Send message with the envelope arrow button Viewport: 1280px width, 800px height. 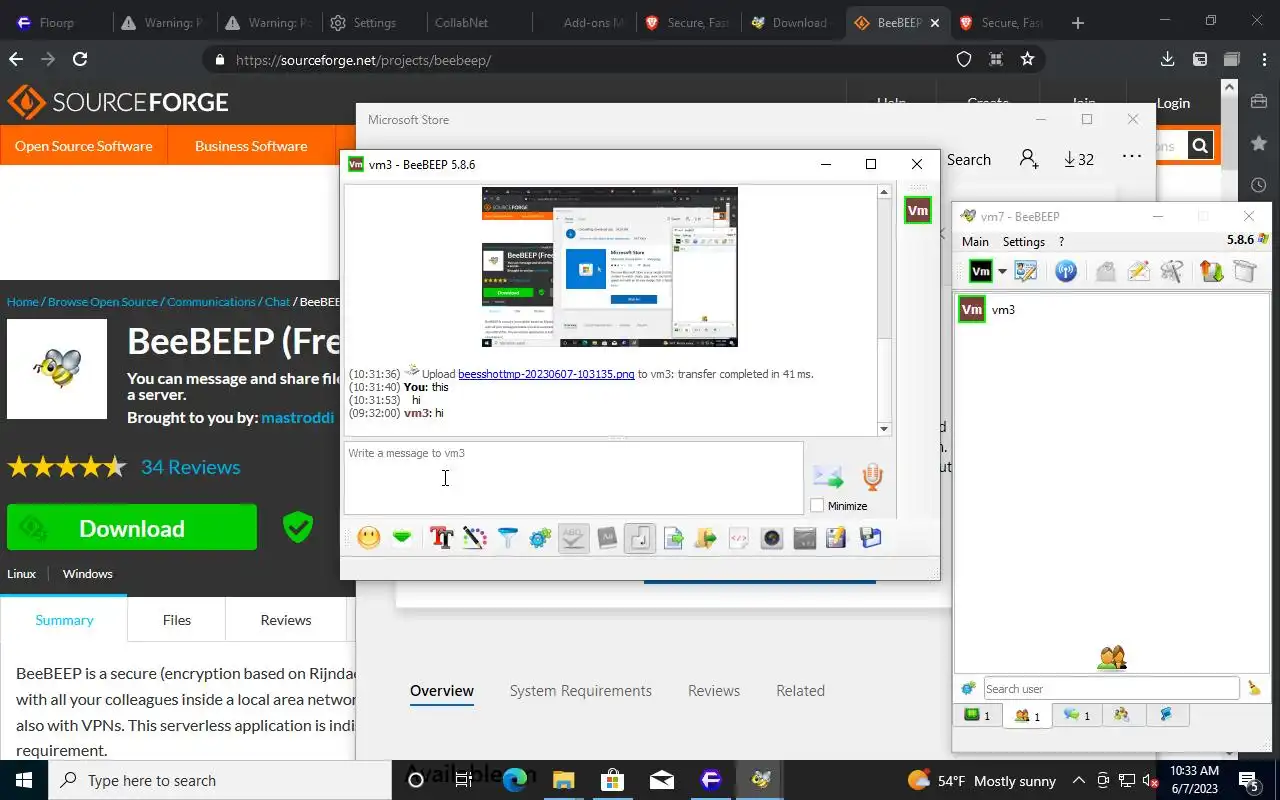(828, 477)
